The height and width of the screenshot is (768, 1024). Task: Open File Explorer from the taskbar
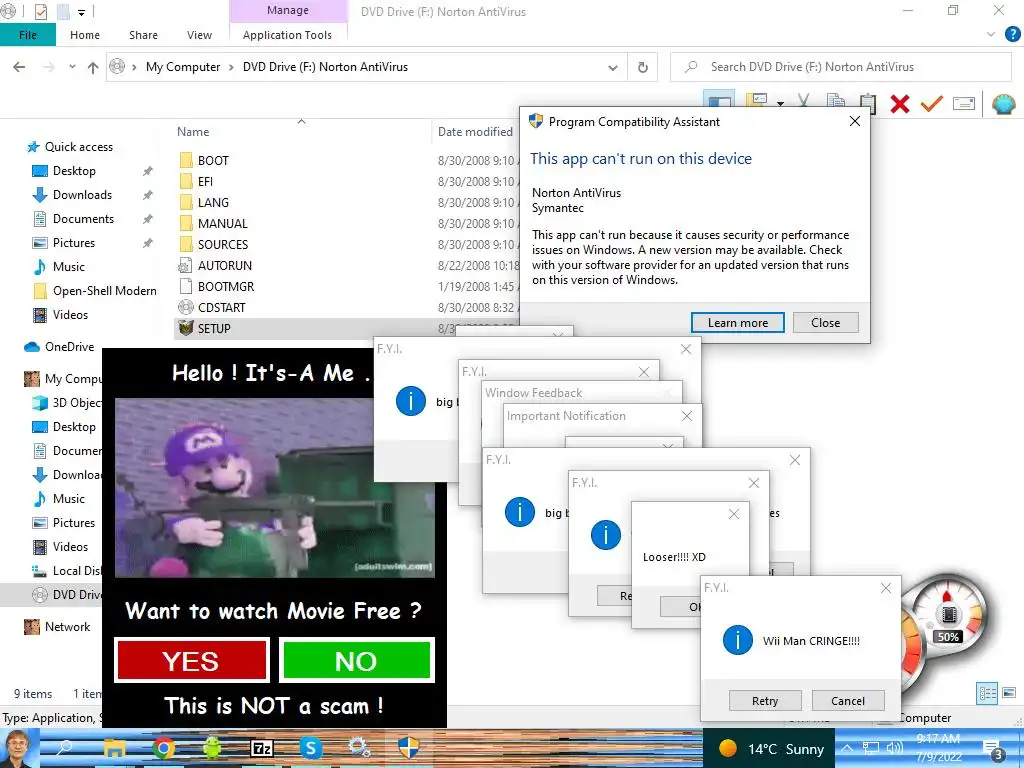point(115,748)
